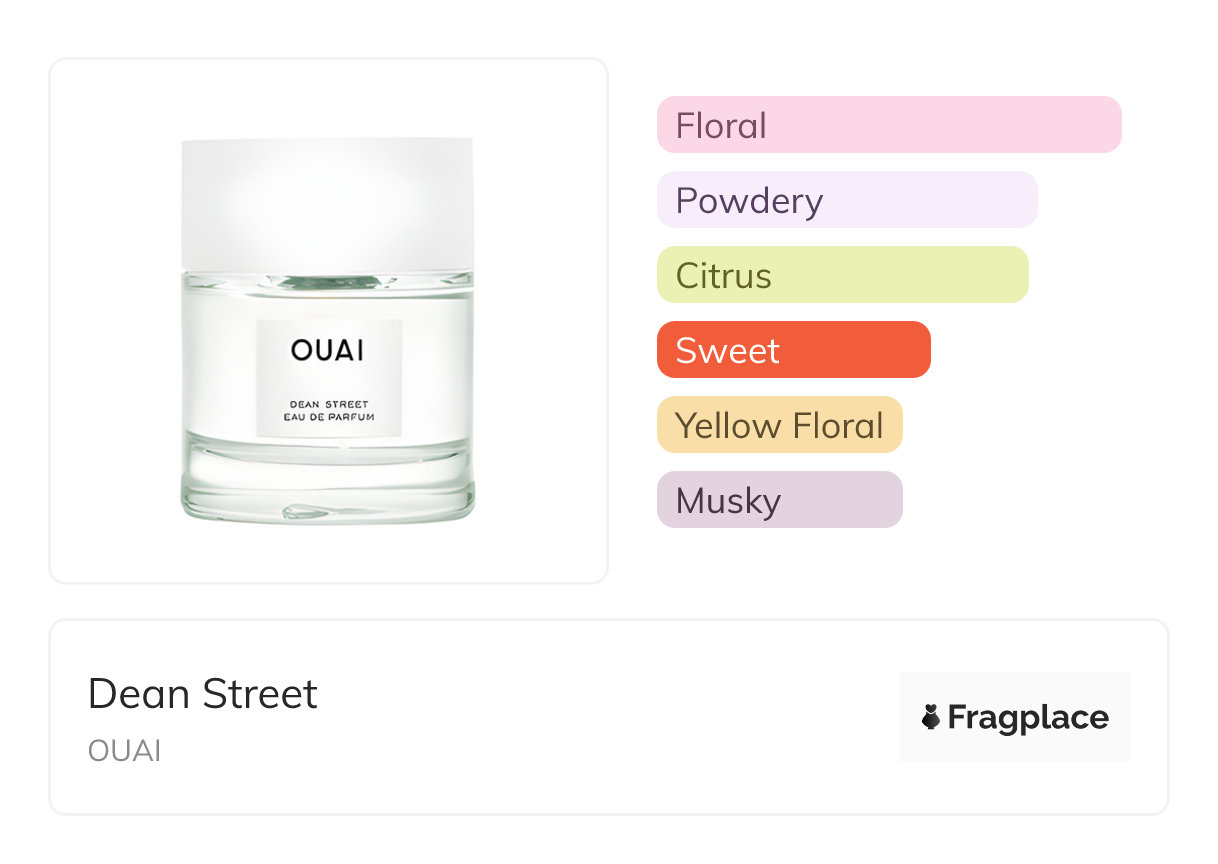
Task: Click the Dean Street text on the bottle label
Action: [x=328, y=404]
